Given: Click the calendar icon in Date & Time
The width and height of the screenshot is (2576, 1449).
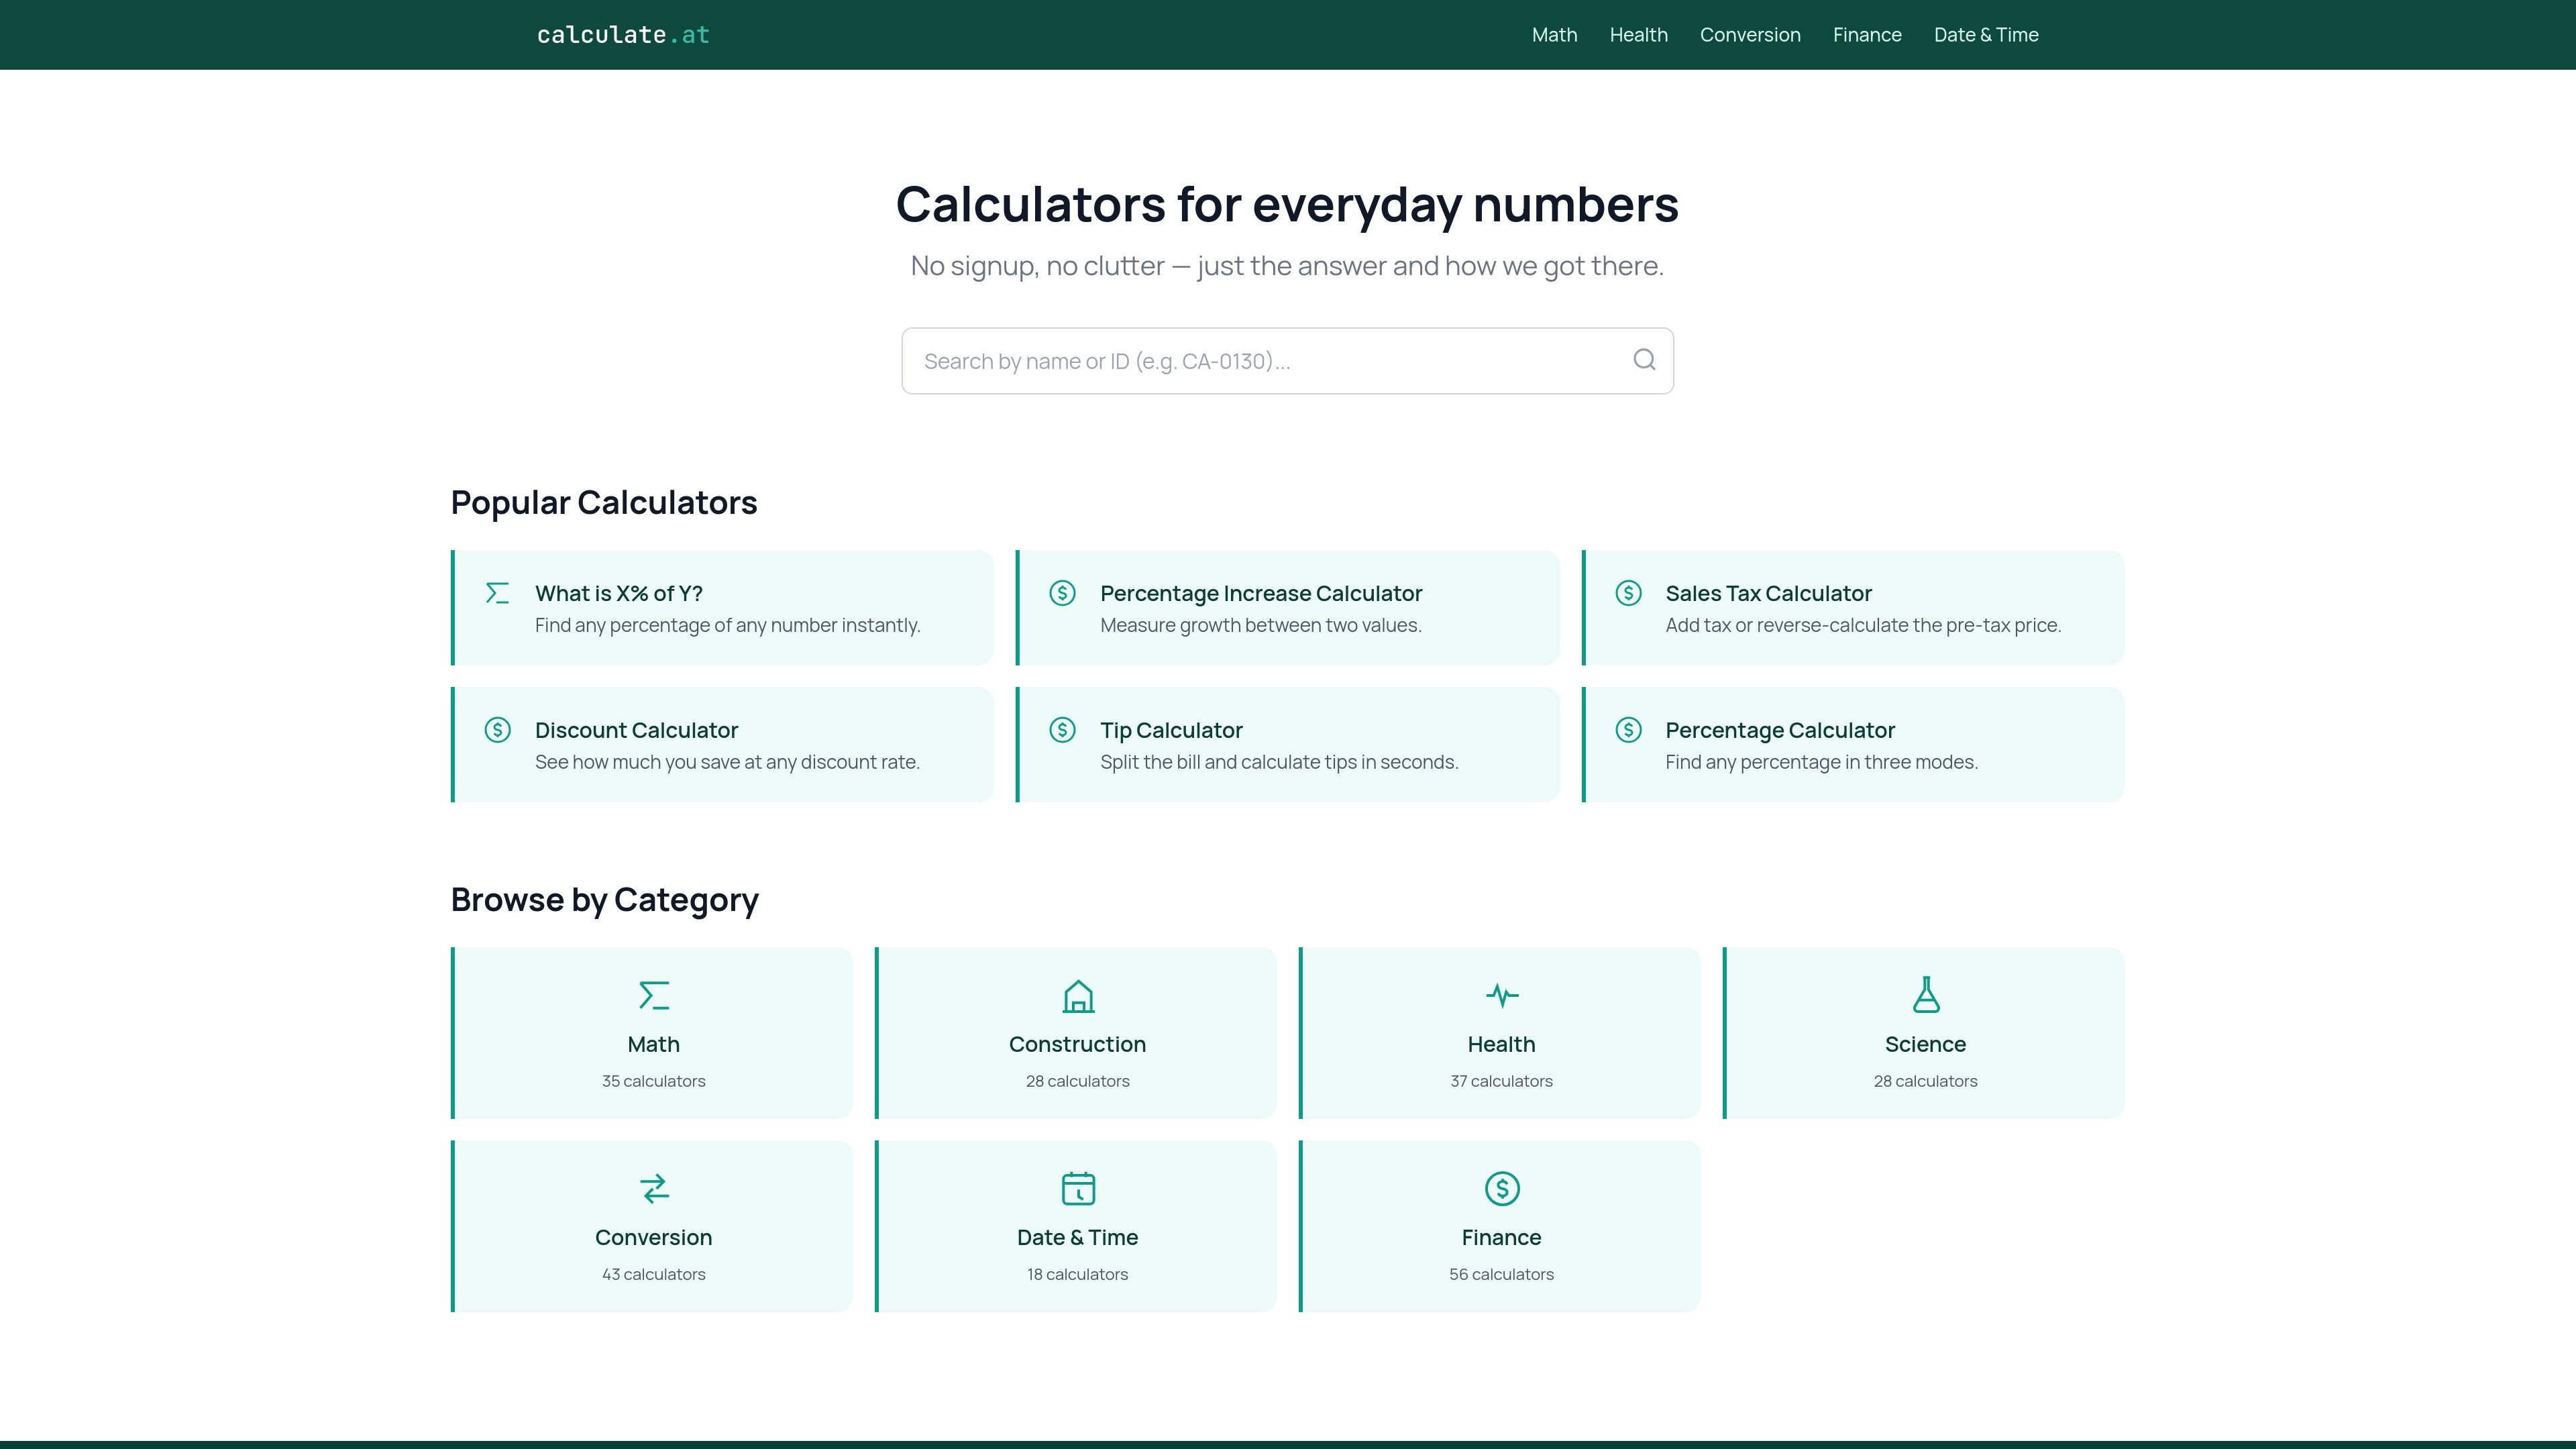Looking at the screenshot, I should click(x=1078, y=1188).
